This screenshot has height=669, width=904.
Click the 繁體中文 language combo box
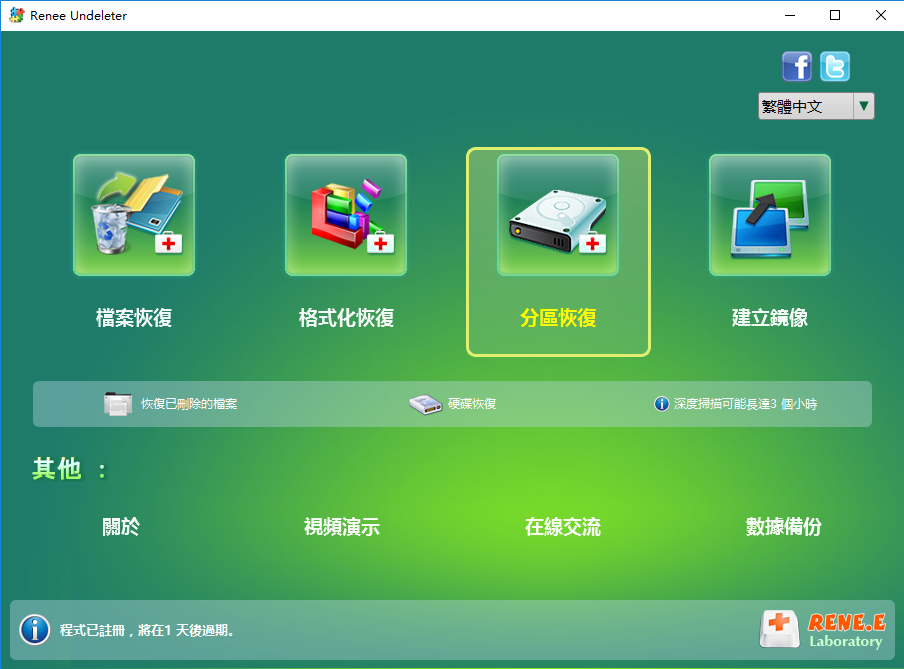coord(816,106)
